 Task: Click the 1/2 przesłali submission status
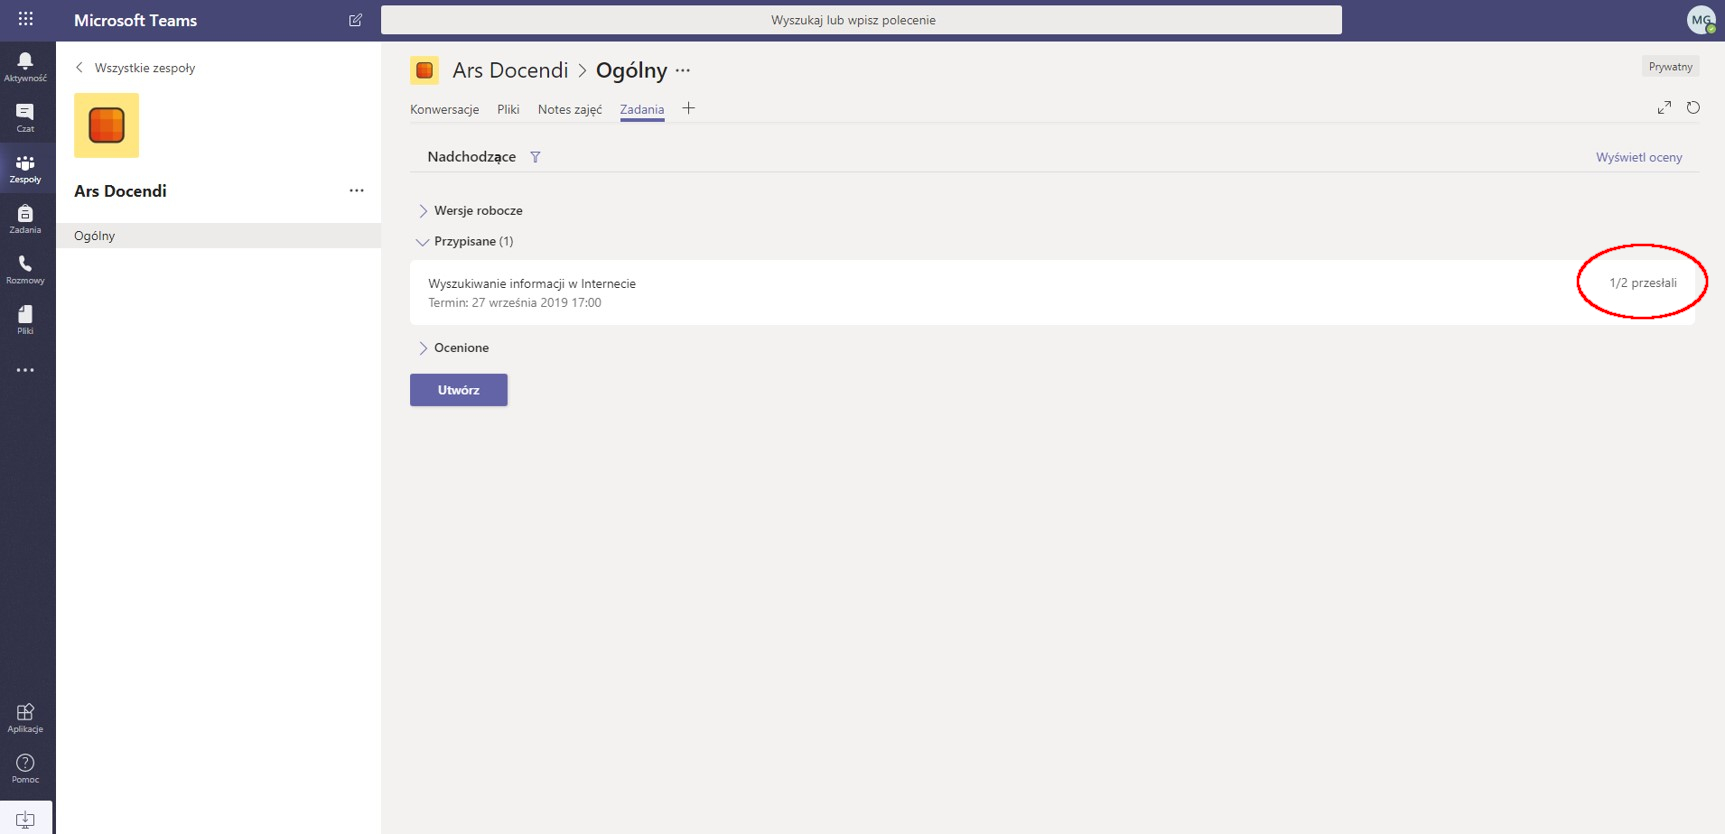pyautogui.click(x=1643, y=283)
